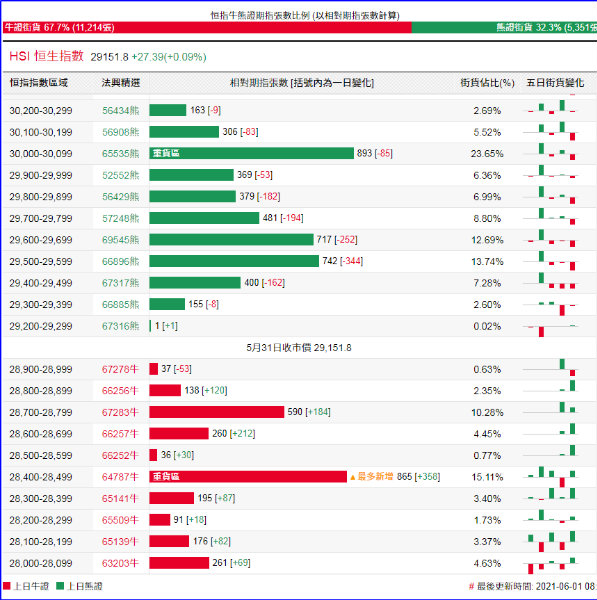Select the 相對期指張數 column header
This screenshot has height=600, width=597.
pyautogui.click(x=302, y=83)
